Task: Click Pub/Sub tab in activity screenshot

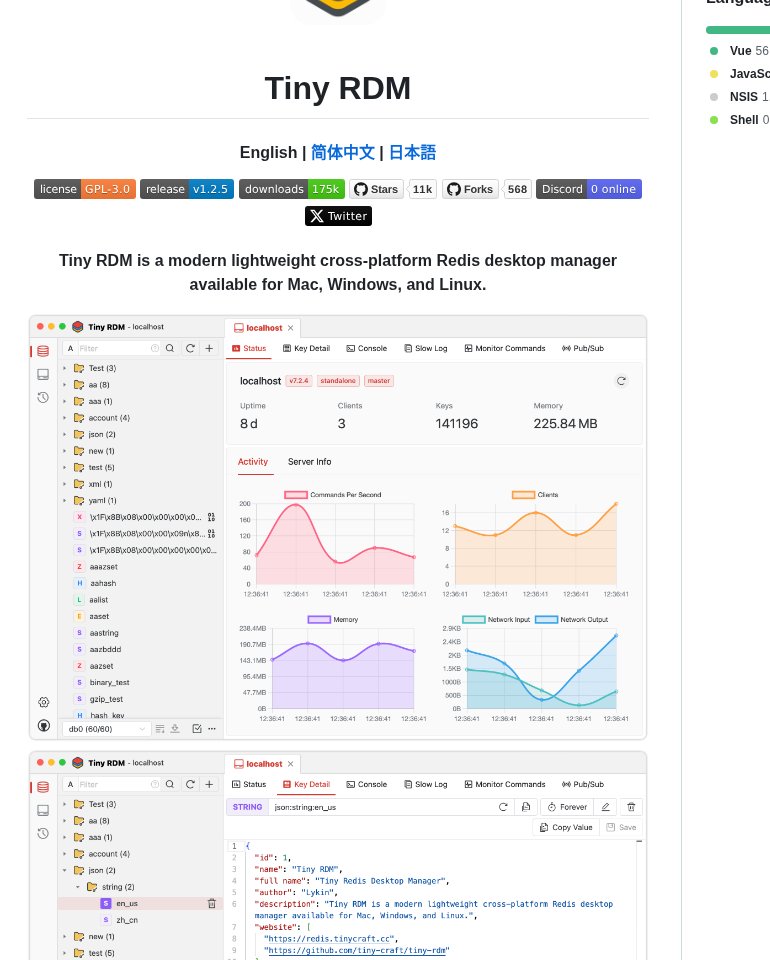Action: (583, 348)
